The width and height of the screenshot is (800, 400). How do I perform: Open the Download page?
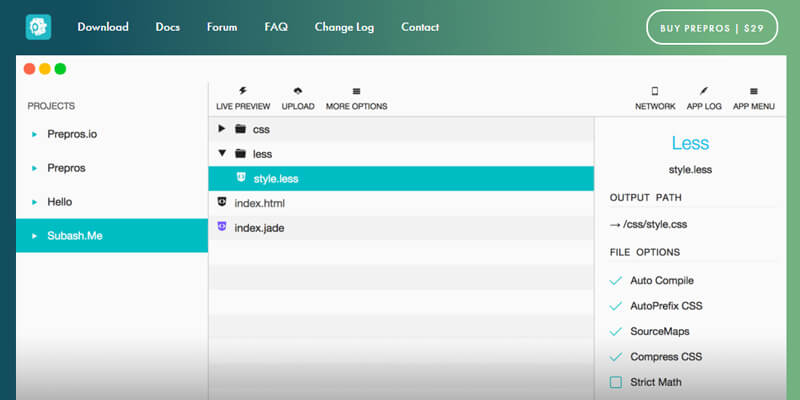[x=103, y=27]
